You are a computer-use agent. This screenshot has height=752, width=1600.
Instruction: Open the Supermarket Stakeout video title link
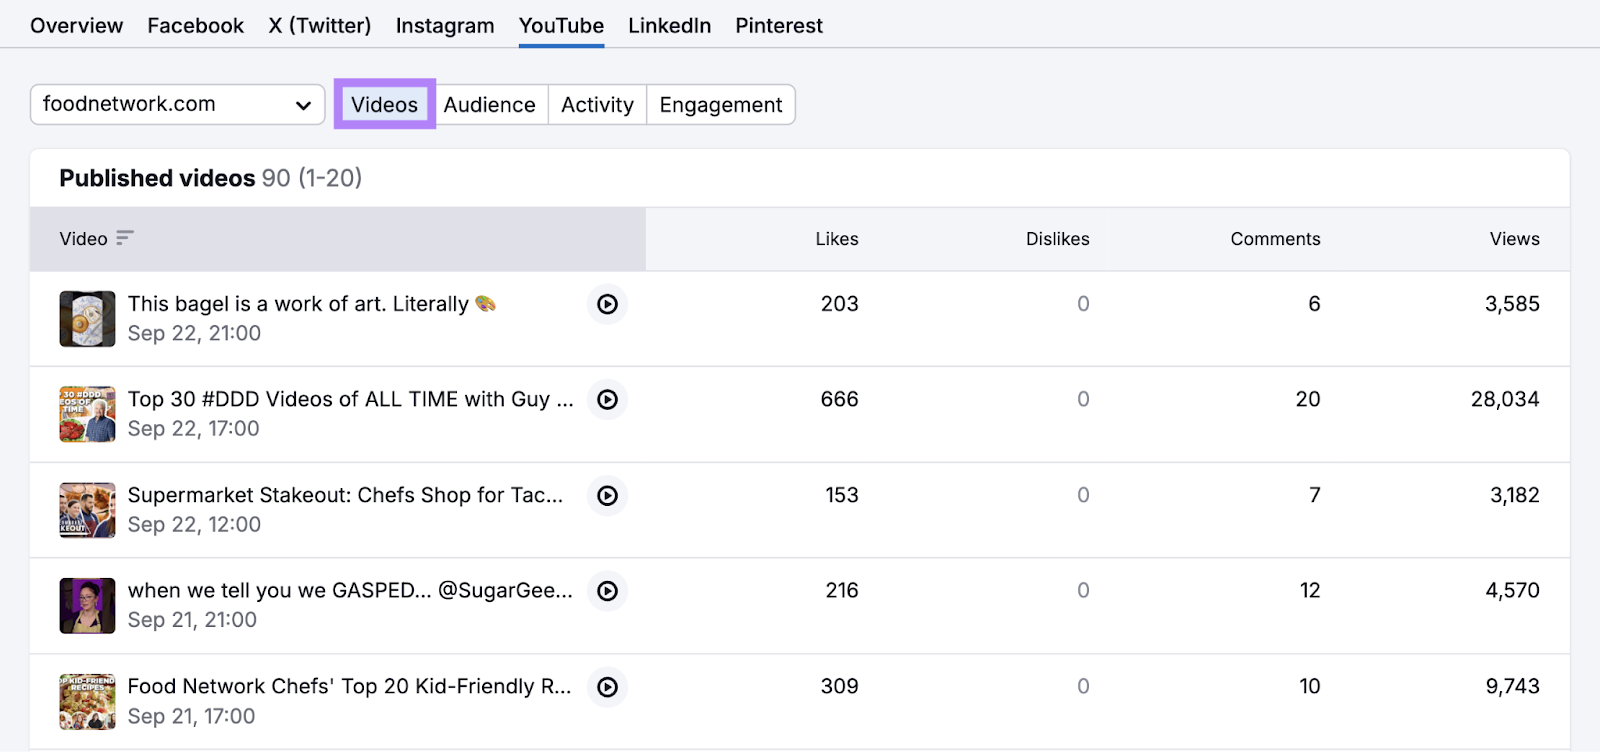coord(345,495)
